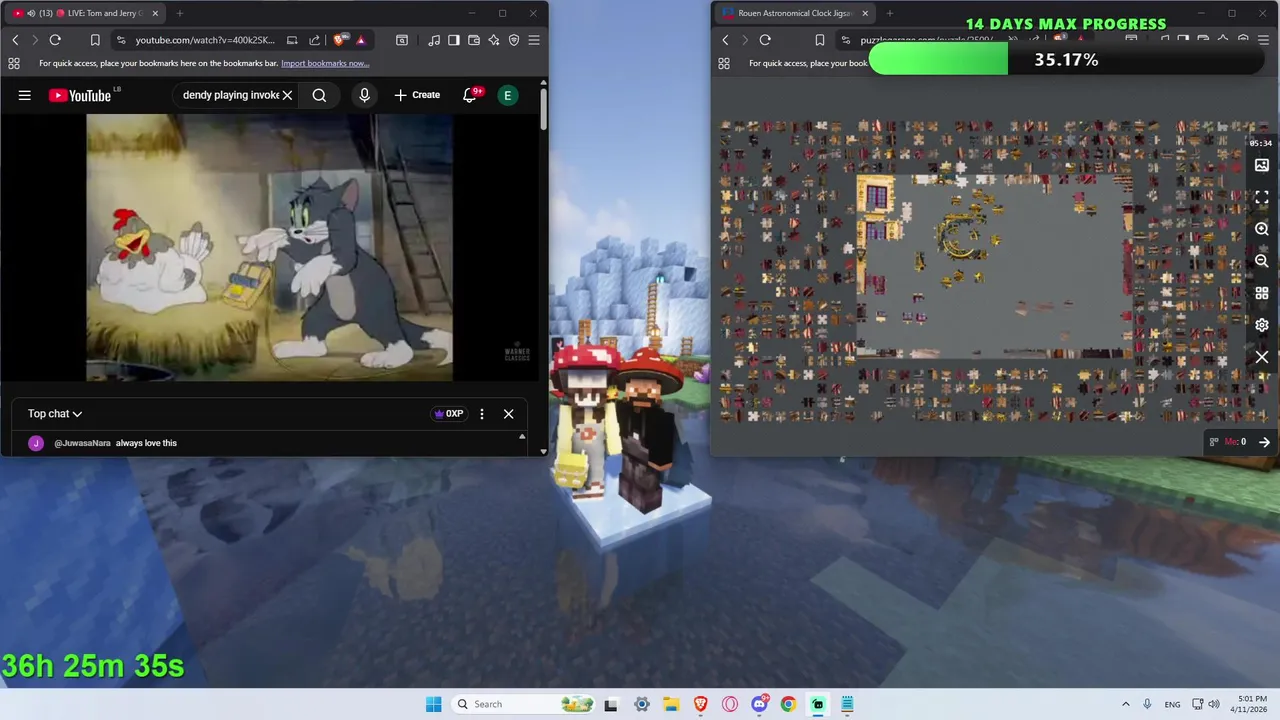Open site settings icon for youtube.com
The height and width of the screenshot is (720, 1280).
(121, 40)
